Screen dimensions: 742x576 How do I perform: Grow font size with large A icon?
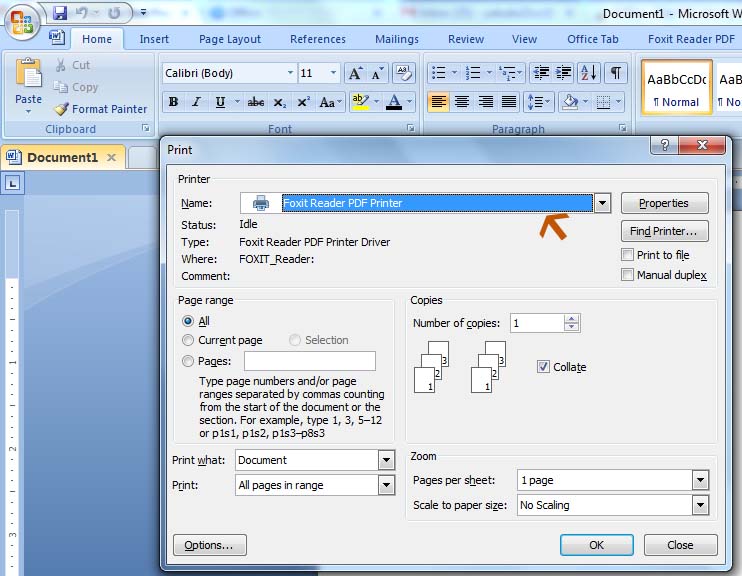click(355, 73)
